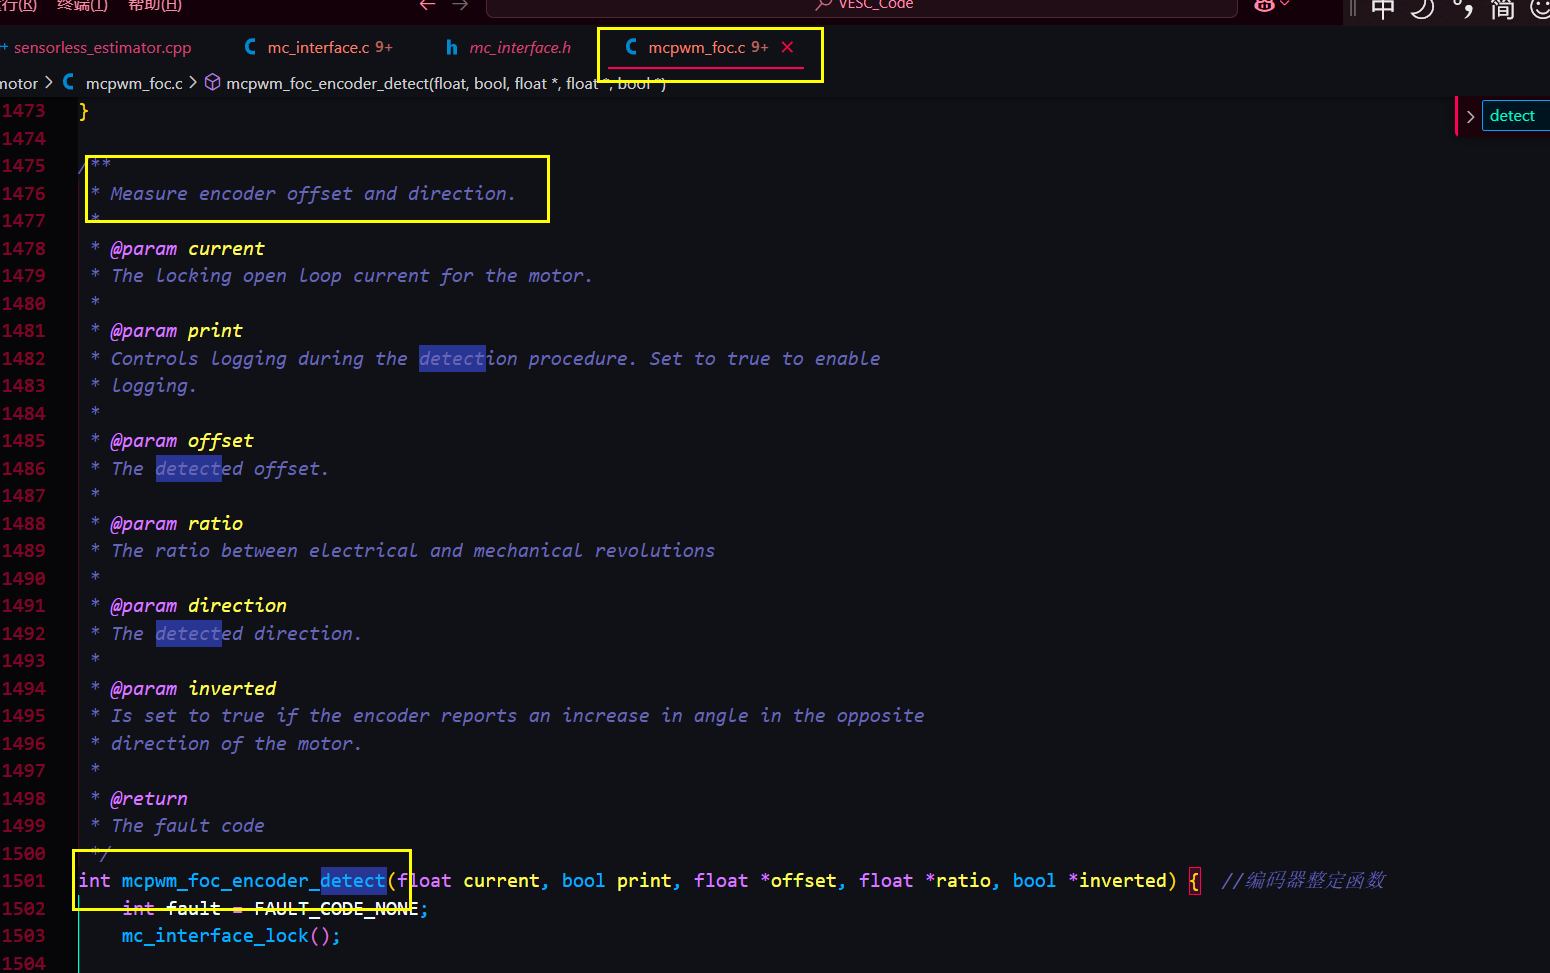This screenshot has width=1550, height=973.
Task: Click the moon icon in IME toolbar
Action: click(x=1422, y=9)
